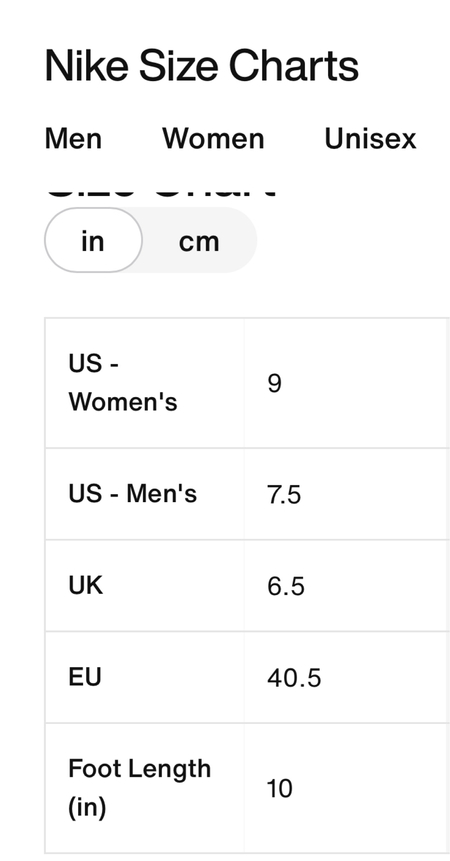Click the US Men's size 7.5 cell
450x861 pixels.
346,494
